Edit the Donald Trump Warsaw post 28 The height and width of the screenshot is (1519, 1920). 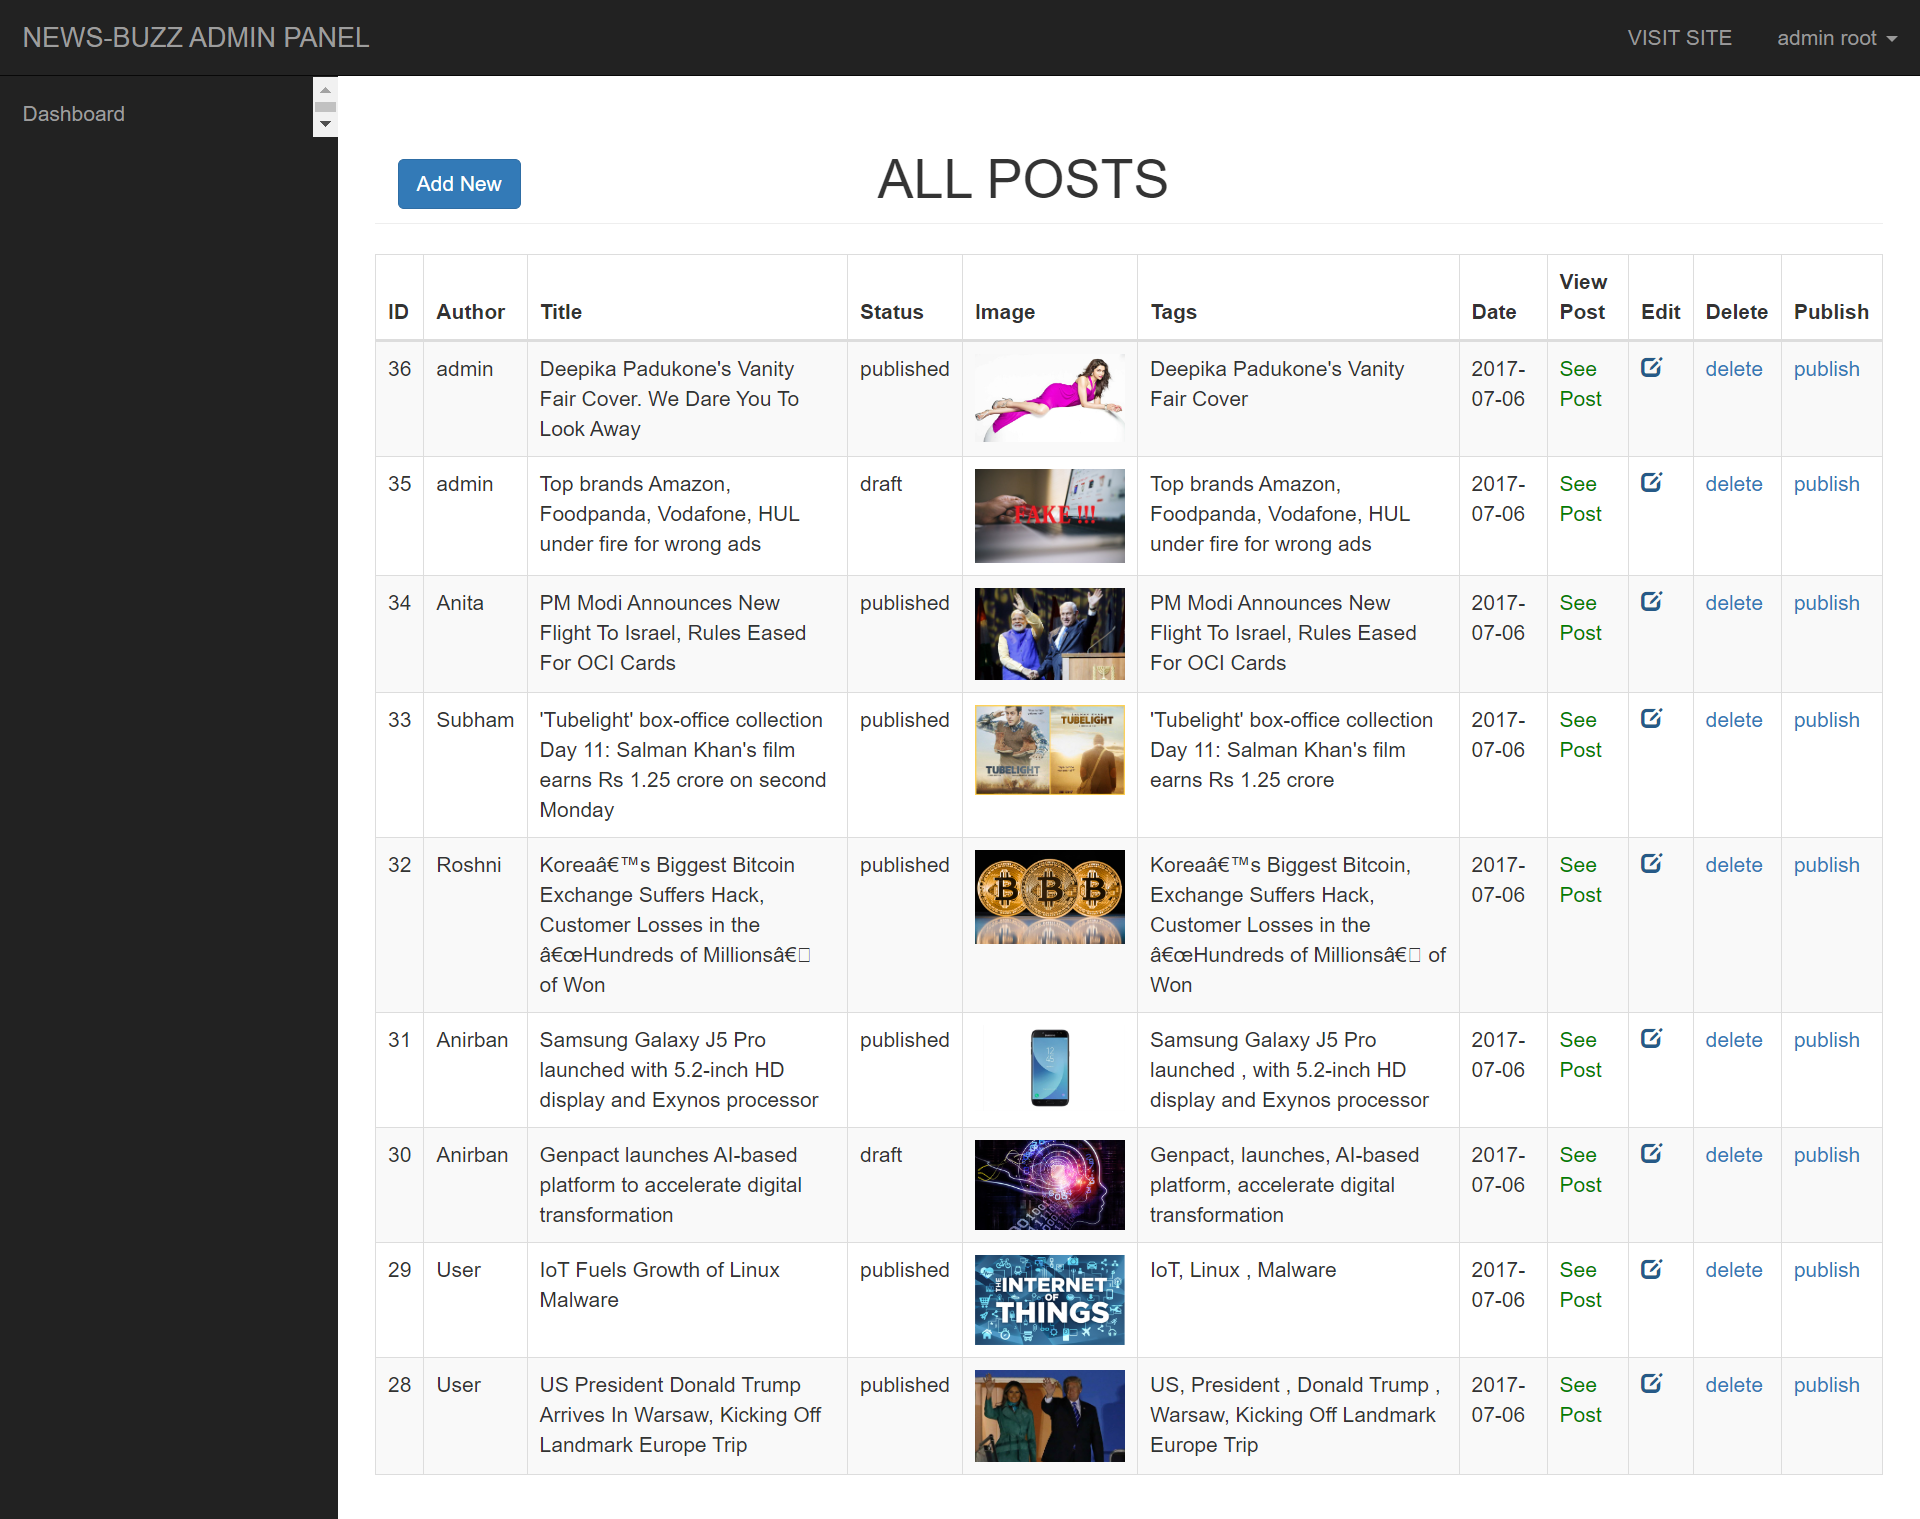coord(1651,1384)
